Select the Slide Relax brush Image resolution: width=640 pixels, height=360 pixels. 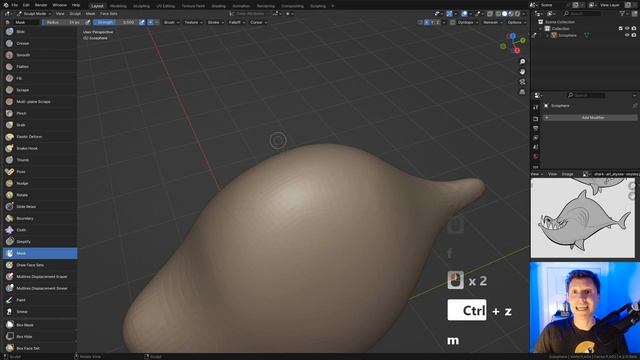click(40, 207)
